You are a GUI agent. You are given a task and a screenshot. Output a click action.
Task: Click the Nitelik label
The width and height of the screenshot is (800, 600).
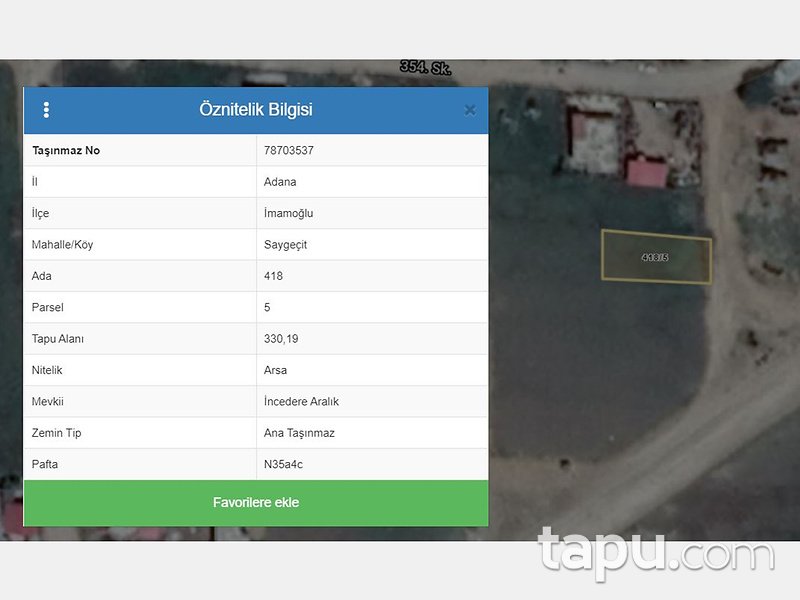47,370
